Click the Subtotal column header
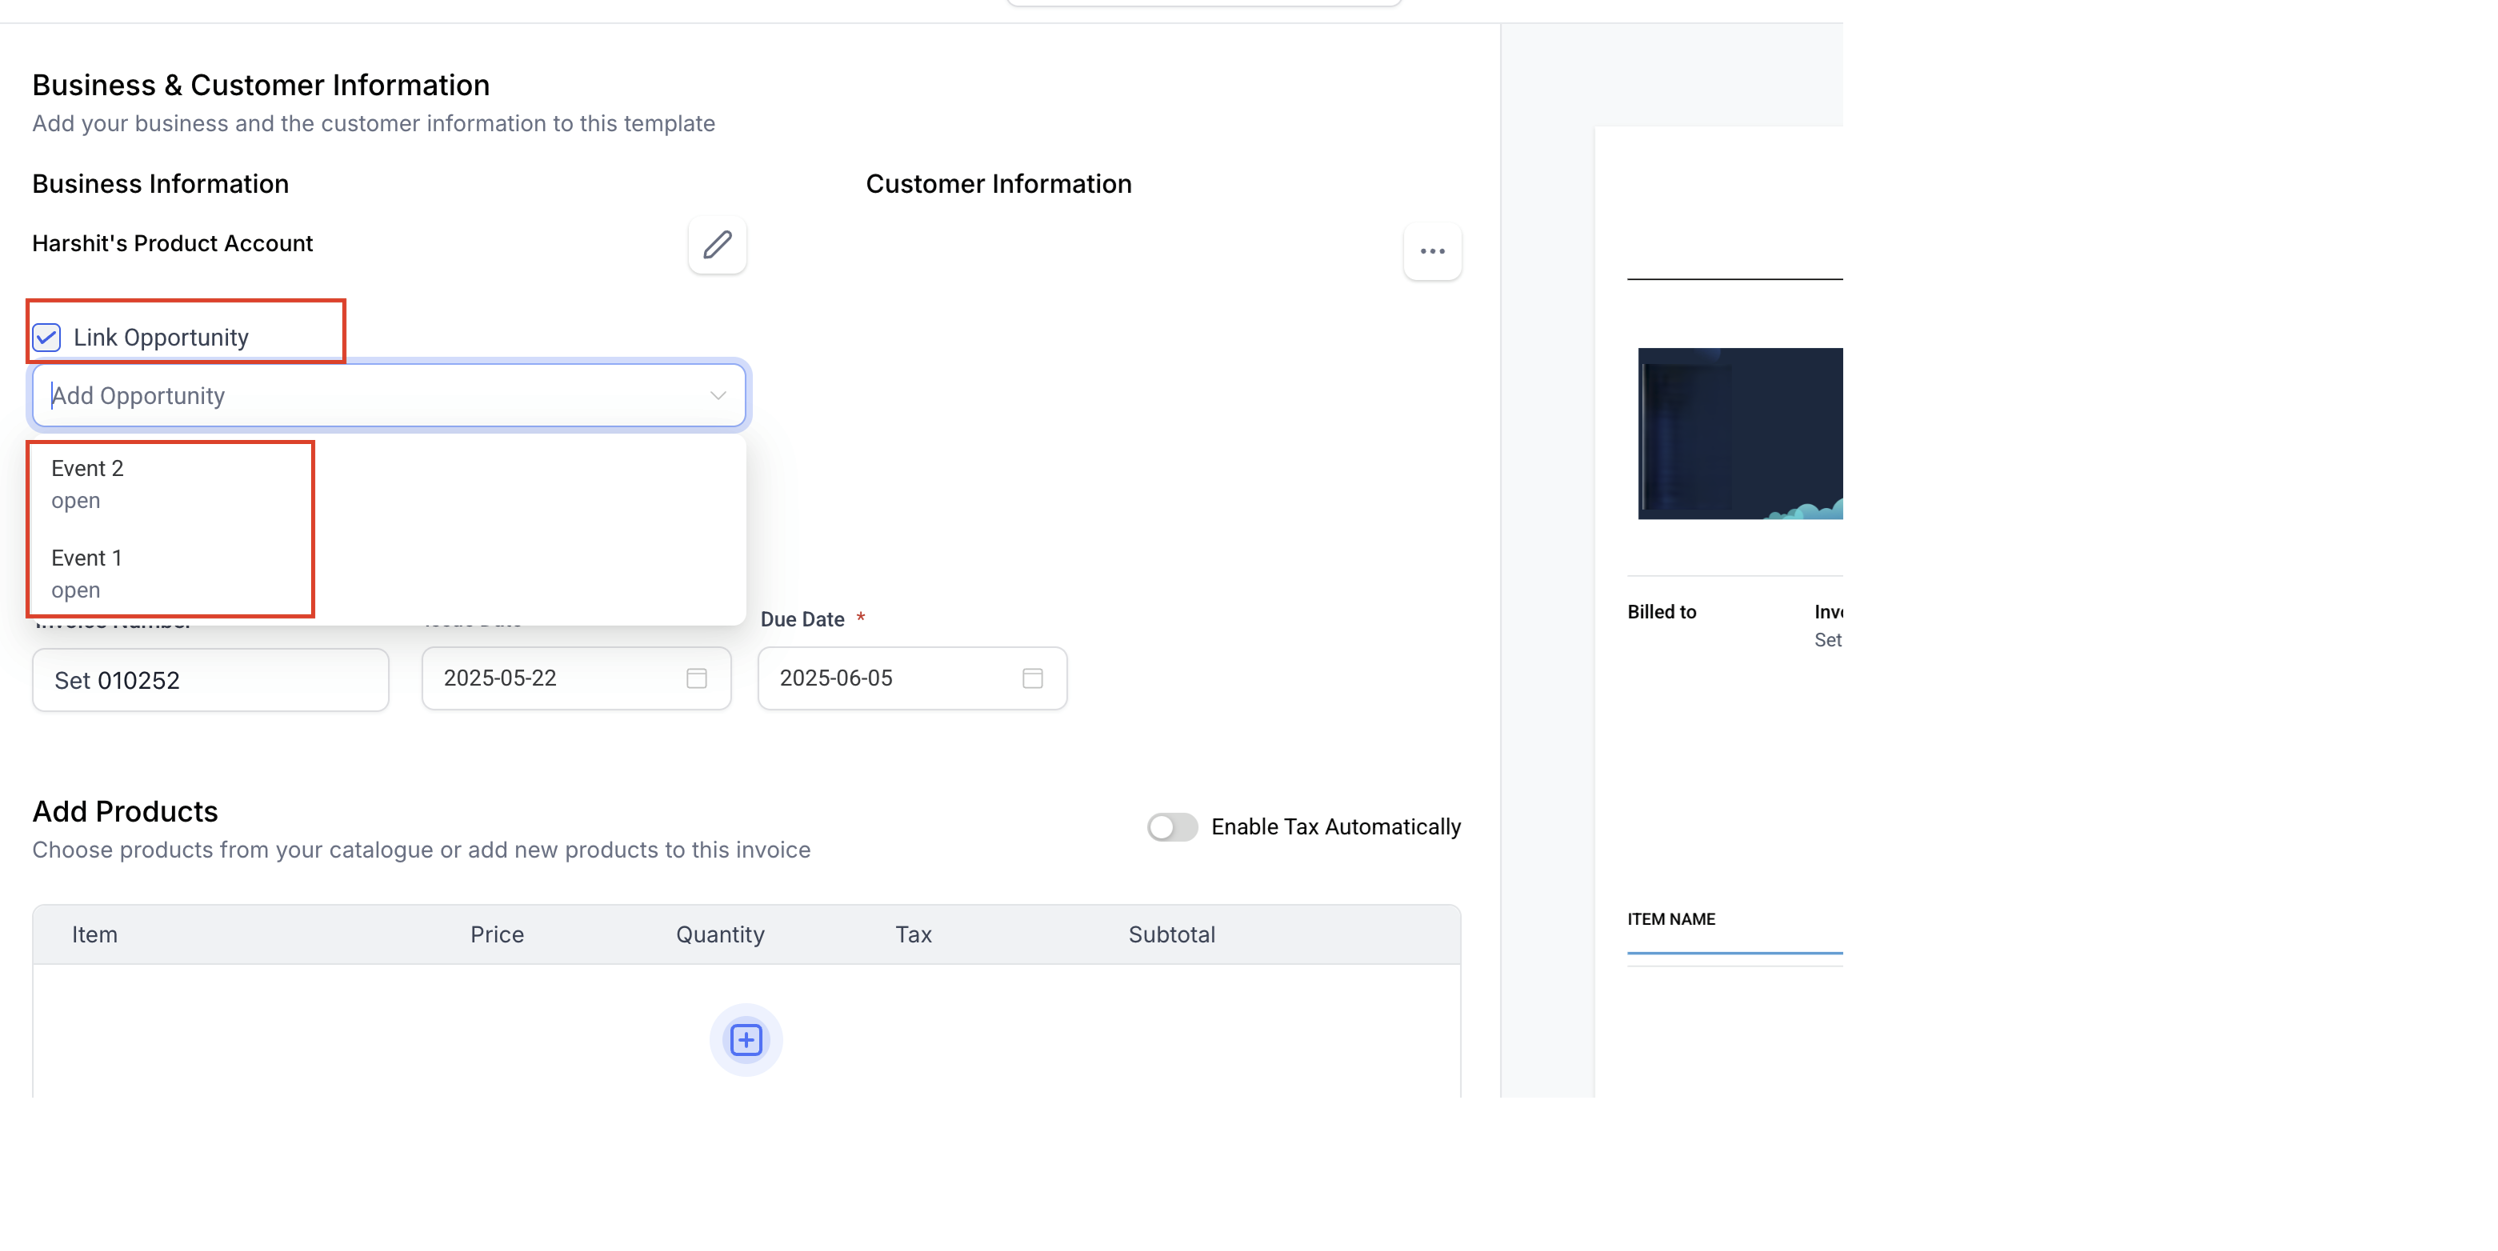2498x1251 pixels. [x=1171, y=934]
